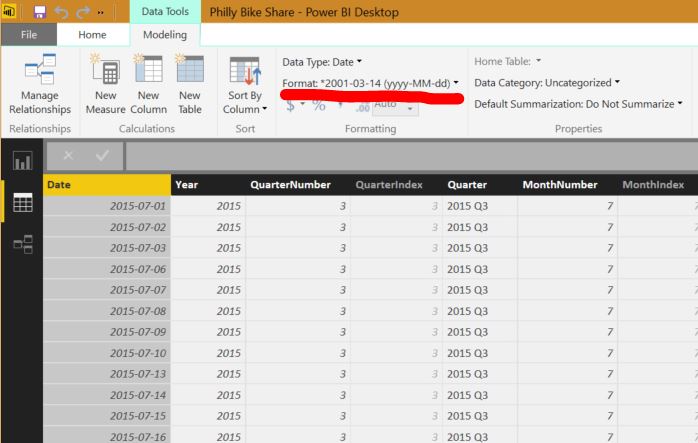Screen dimensions: 698x443
Task: Click MonthNumber cell in 2015-07-07 row
Action: [568, 290]
